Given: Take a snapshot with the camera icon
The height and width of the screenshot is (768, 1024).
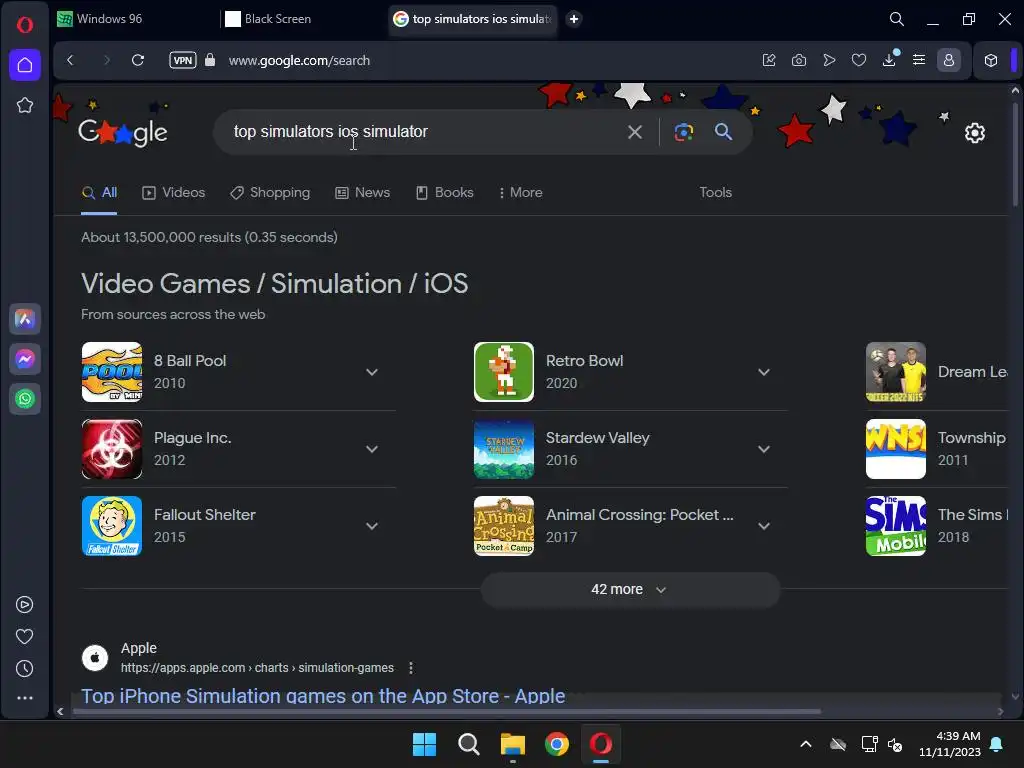Looking at the screenshot, I should pos(799,60).
